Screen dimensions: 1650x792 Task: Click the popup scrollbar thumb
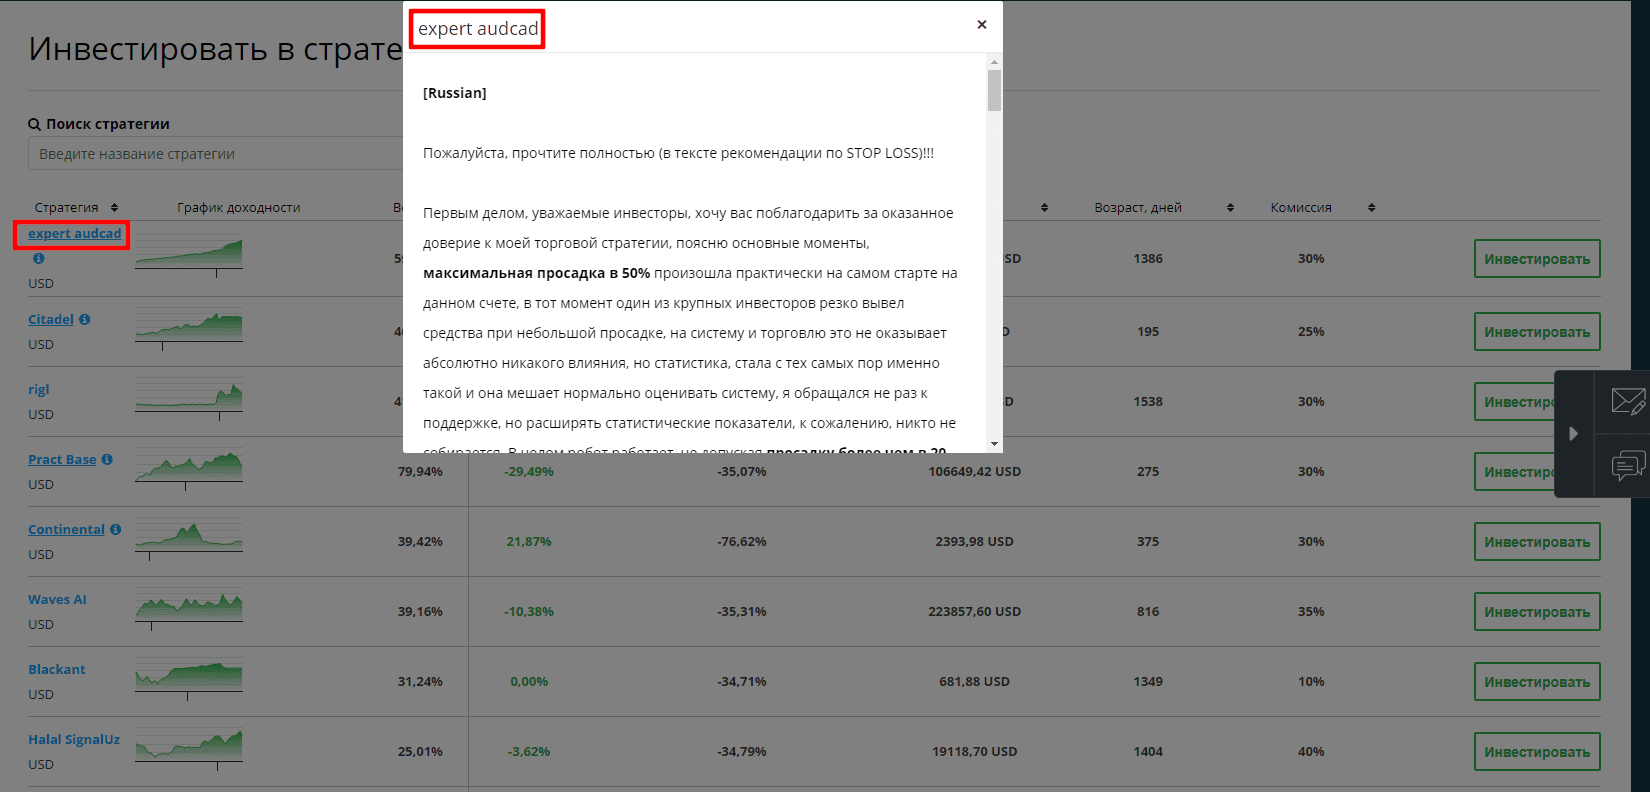click(994, 90)
